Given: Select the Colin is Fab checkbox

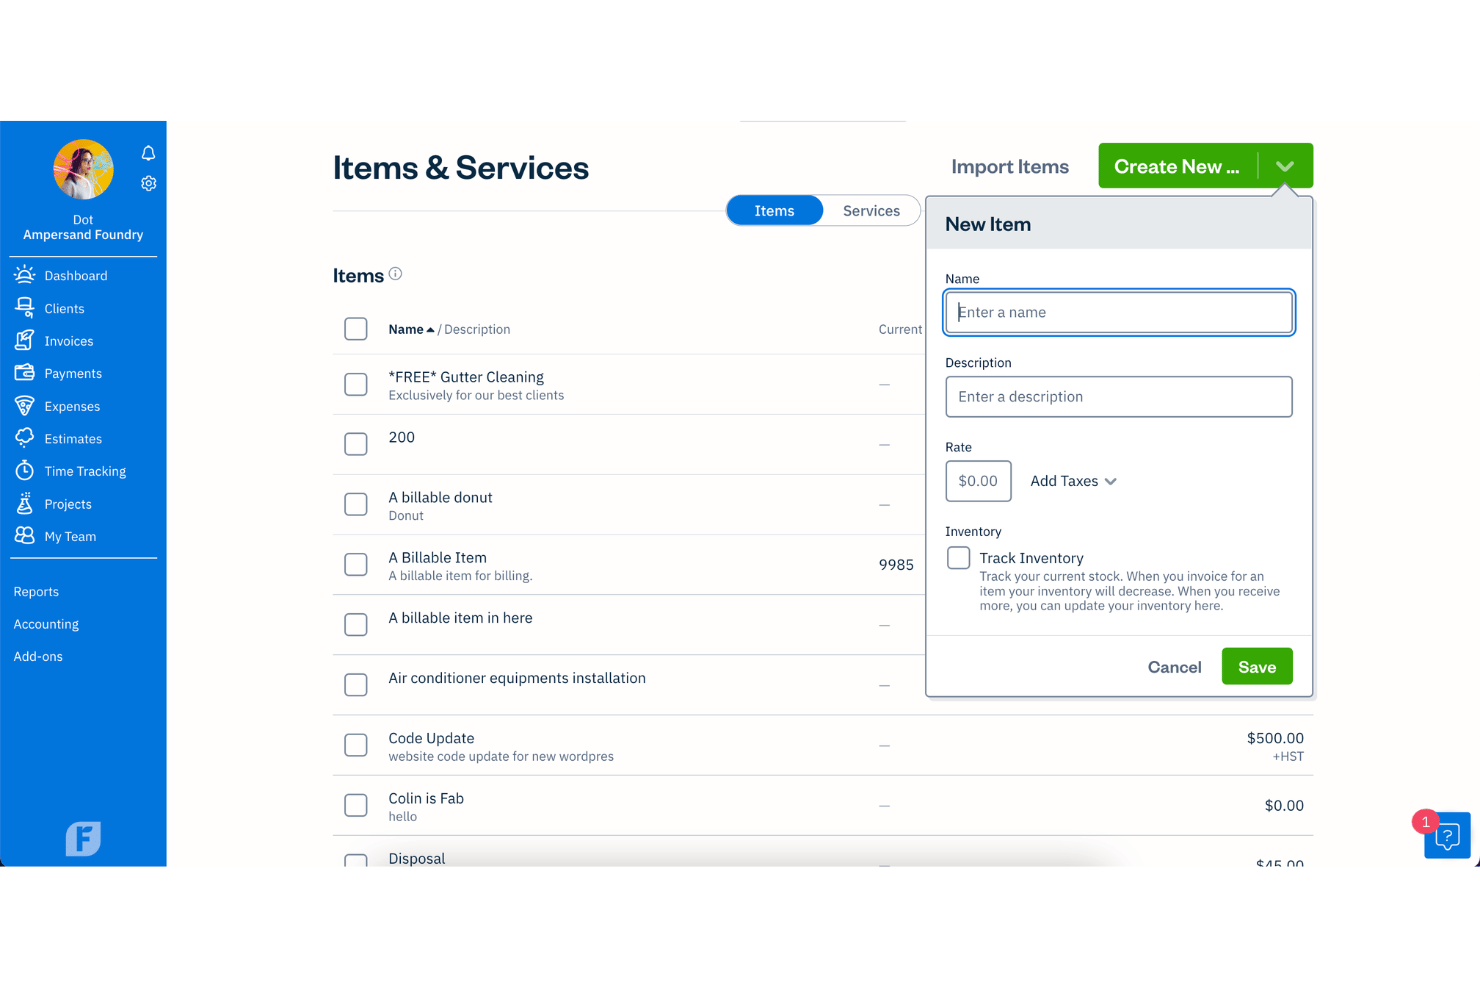Looking at the screenshot, I should pyautogui.click(x=356, y=805).
